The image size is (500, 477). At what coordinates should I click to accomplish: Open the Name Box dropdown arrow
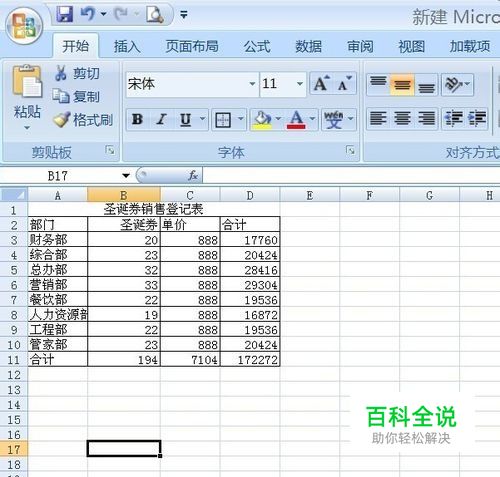(x=126, y=175)
